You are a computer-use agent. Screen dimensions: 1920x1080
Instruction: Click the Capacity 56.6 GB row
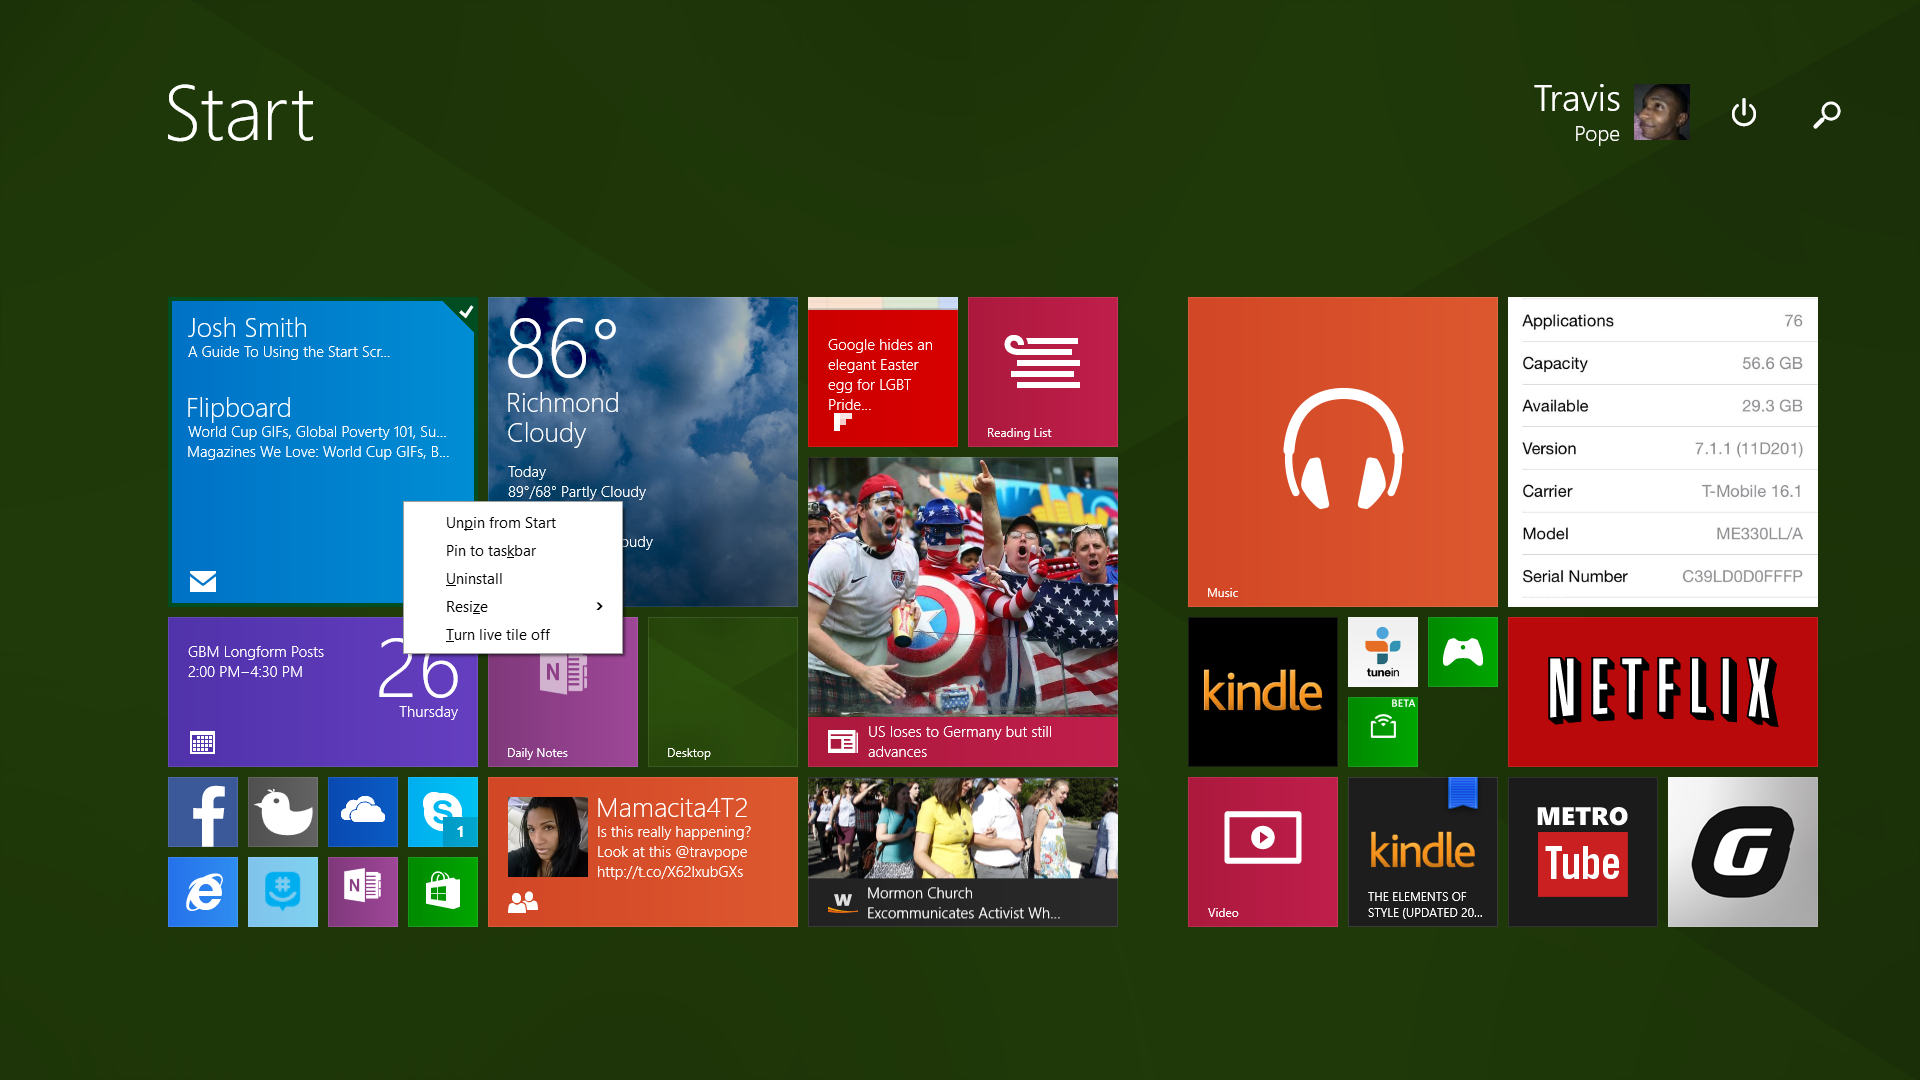coord(1662,363)
